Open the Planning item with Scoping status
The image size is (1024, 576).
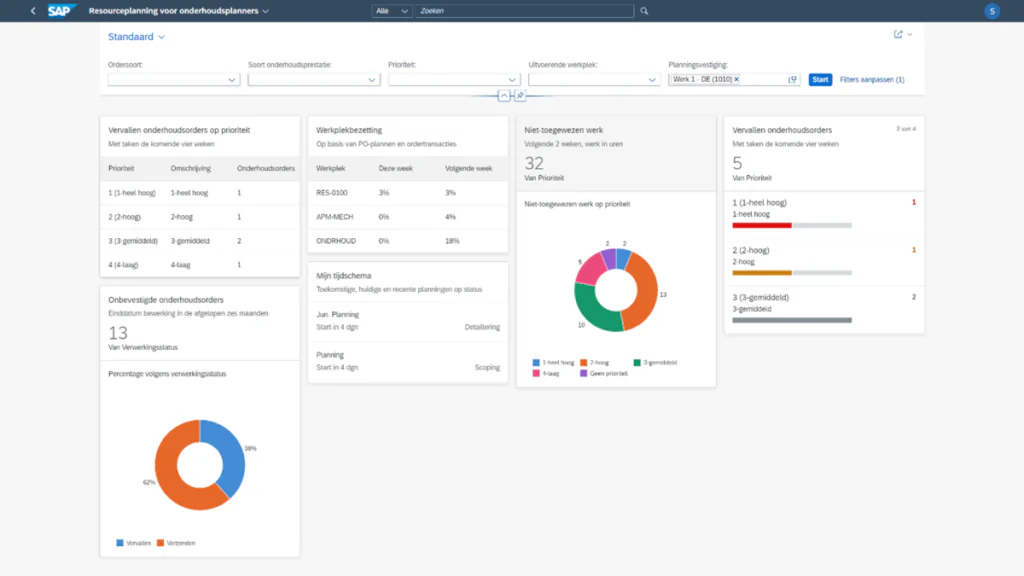click(408, 361)
